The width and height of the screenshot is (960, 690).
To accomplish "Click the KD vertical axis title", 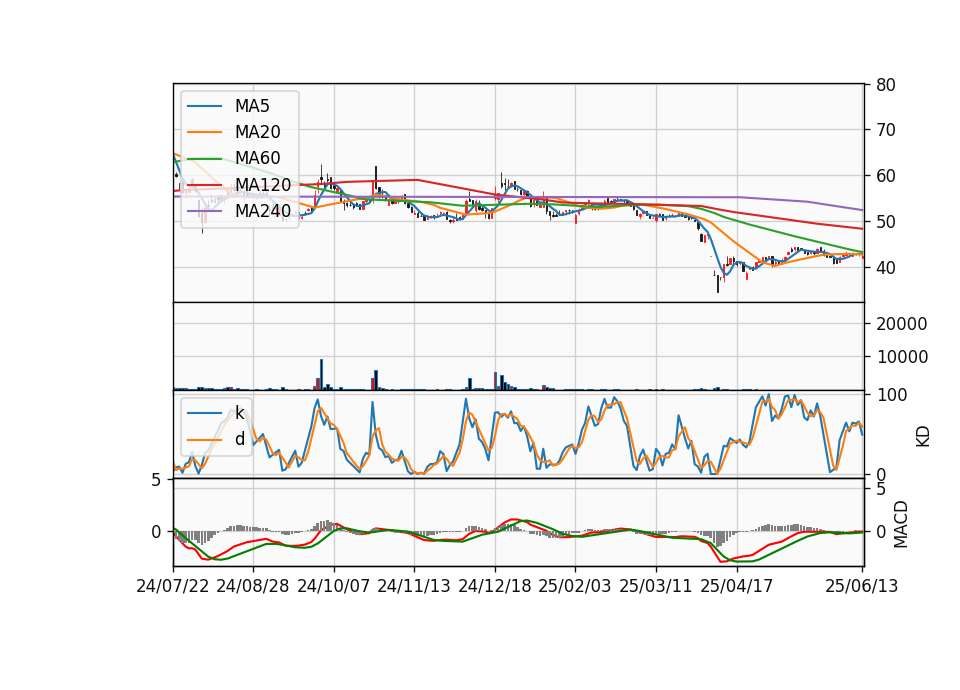I will 923,437.
